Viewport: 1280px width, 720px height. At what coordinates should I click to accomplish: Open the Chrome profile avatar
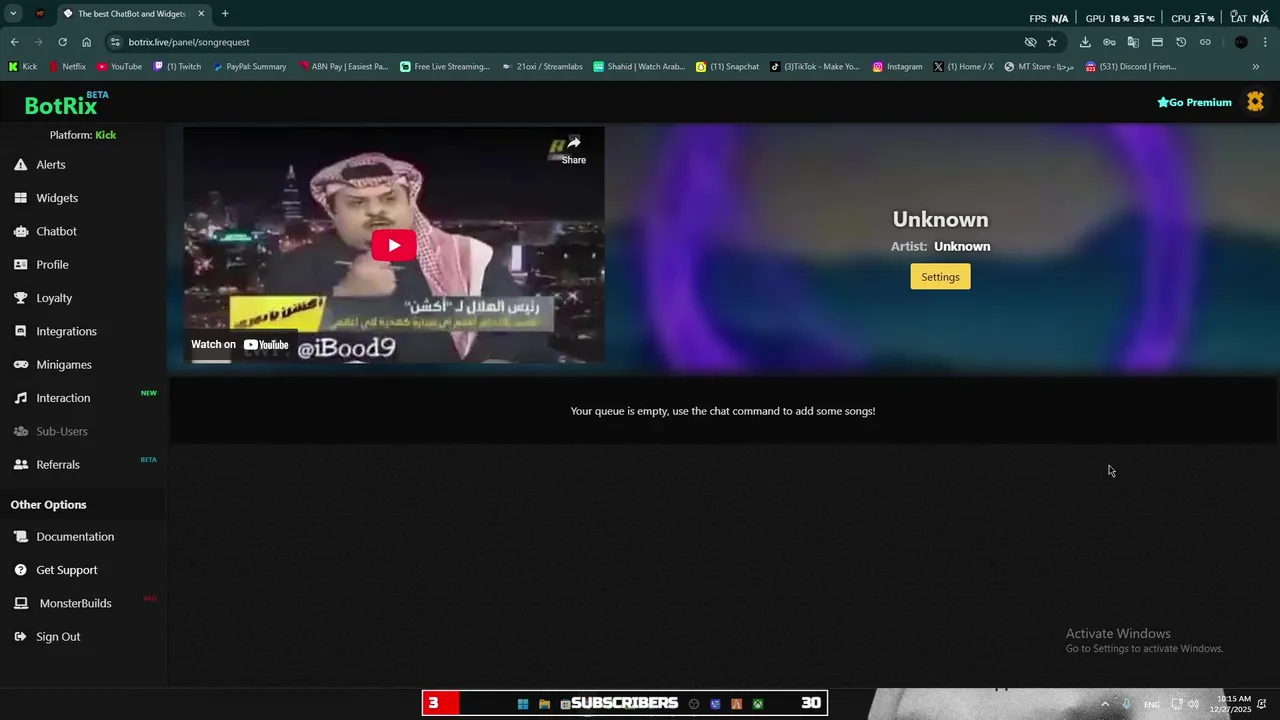coord(1241,42)
